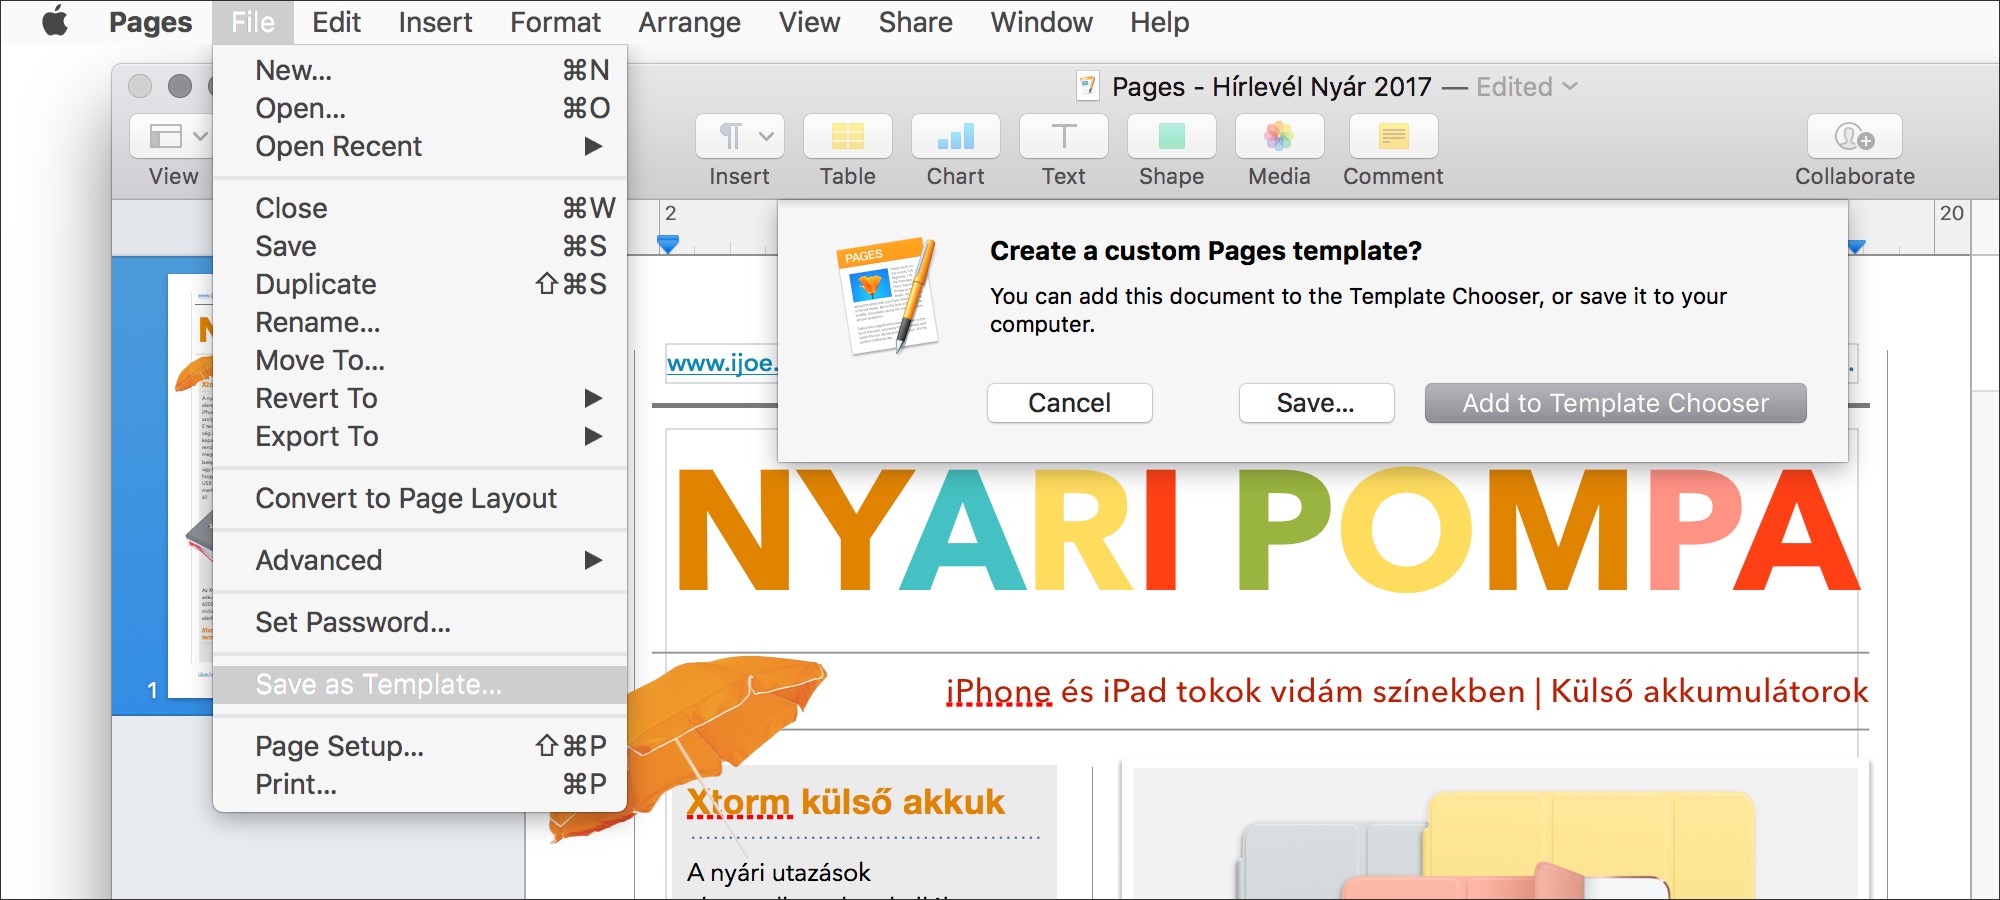Select Convert to Page Layout
The image size is (2000, 900).
(406, 498)
